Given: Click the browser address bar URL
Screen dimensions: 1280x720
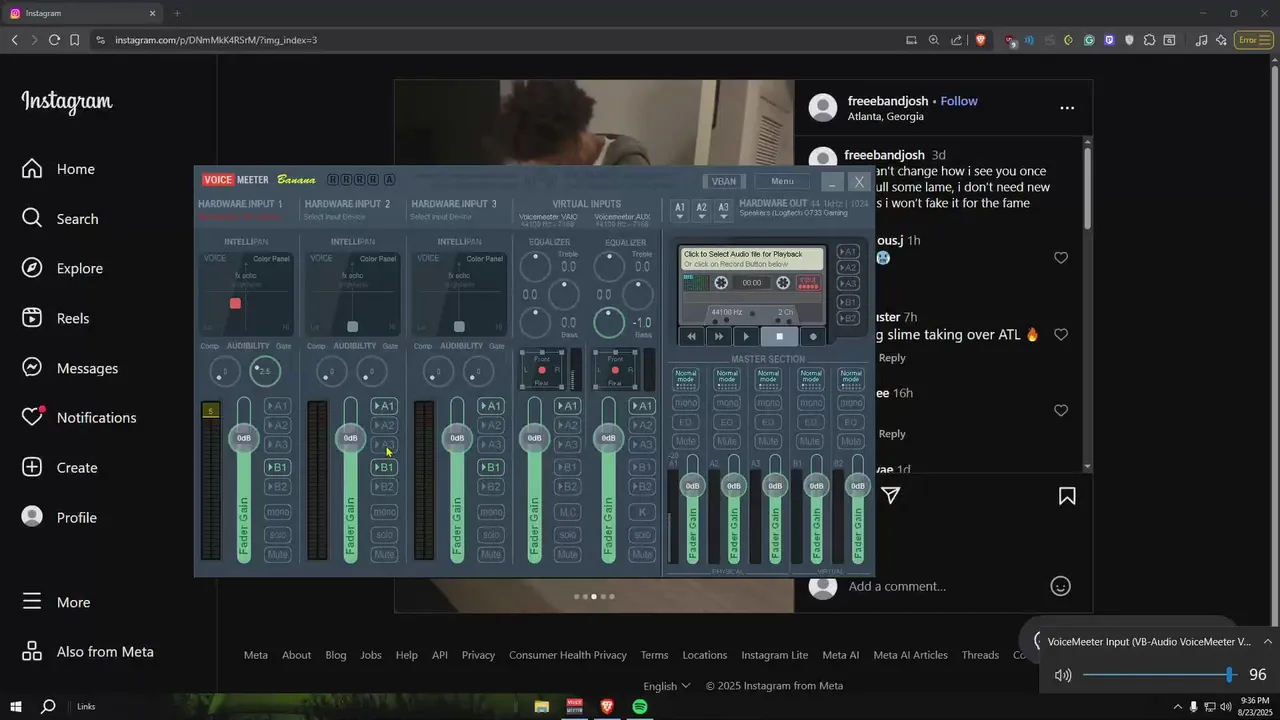Looking at the screenshot, I should 216,40.
